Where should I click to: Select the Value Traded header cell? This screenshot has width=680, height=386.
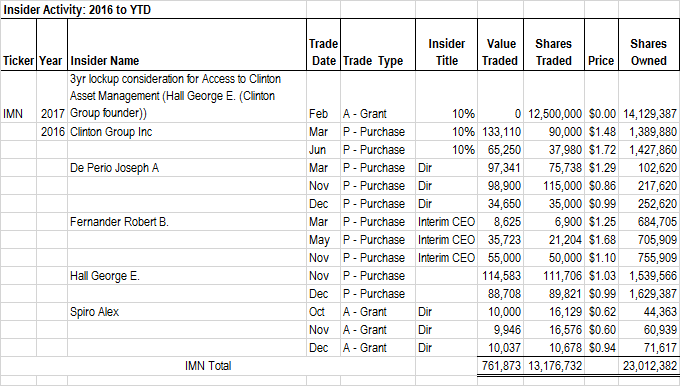(x=500, y=45)
